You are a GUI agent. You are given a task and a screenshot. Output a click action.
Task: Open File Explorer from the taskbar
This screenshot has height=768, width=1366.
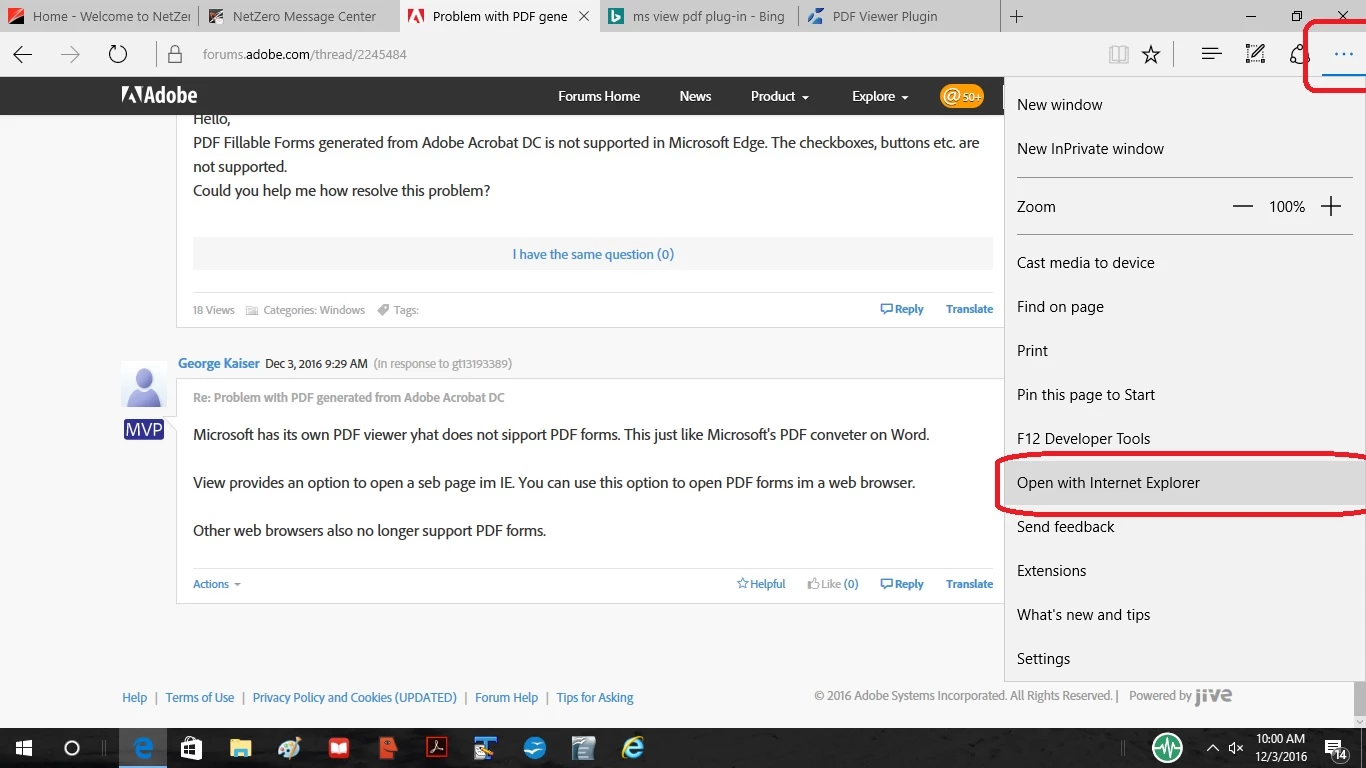tap(240, 748)
